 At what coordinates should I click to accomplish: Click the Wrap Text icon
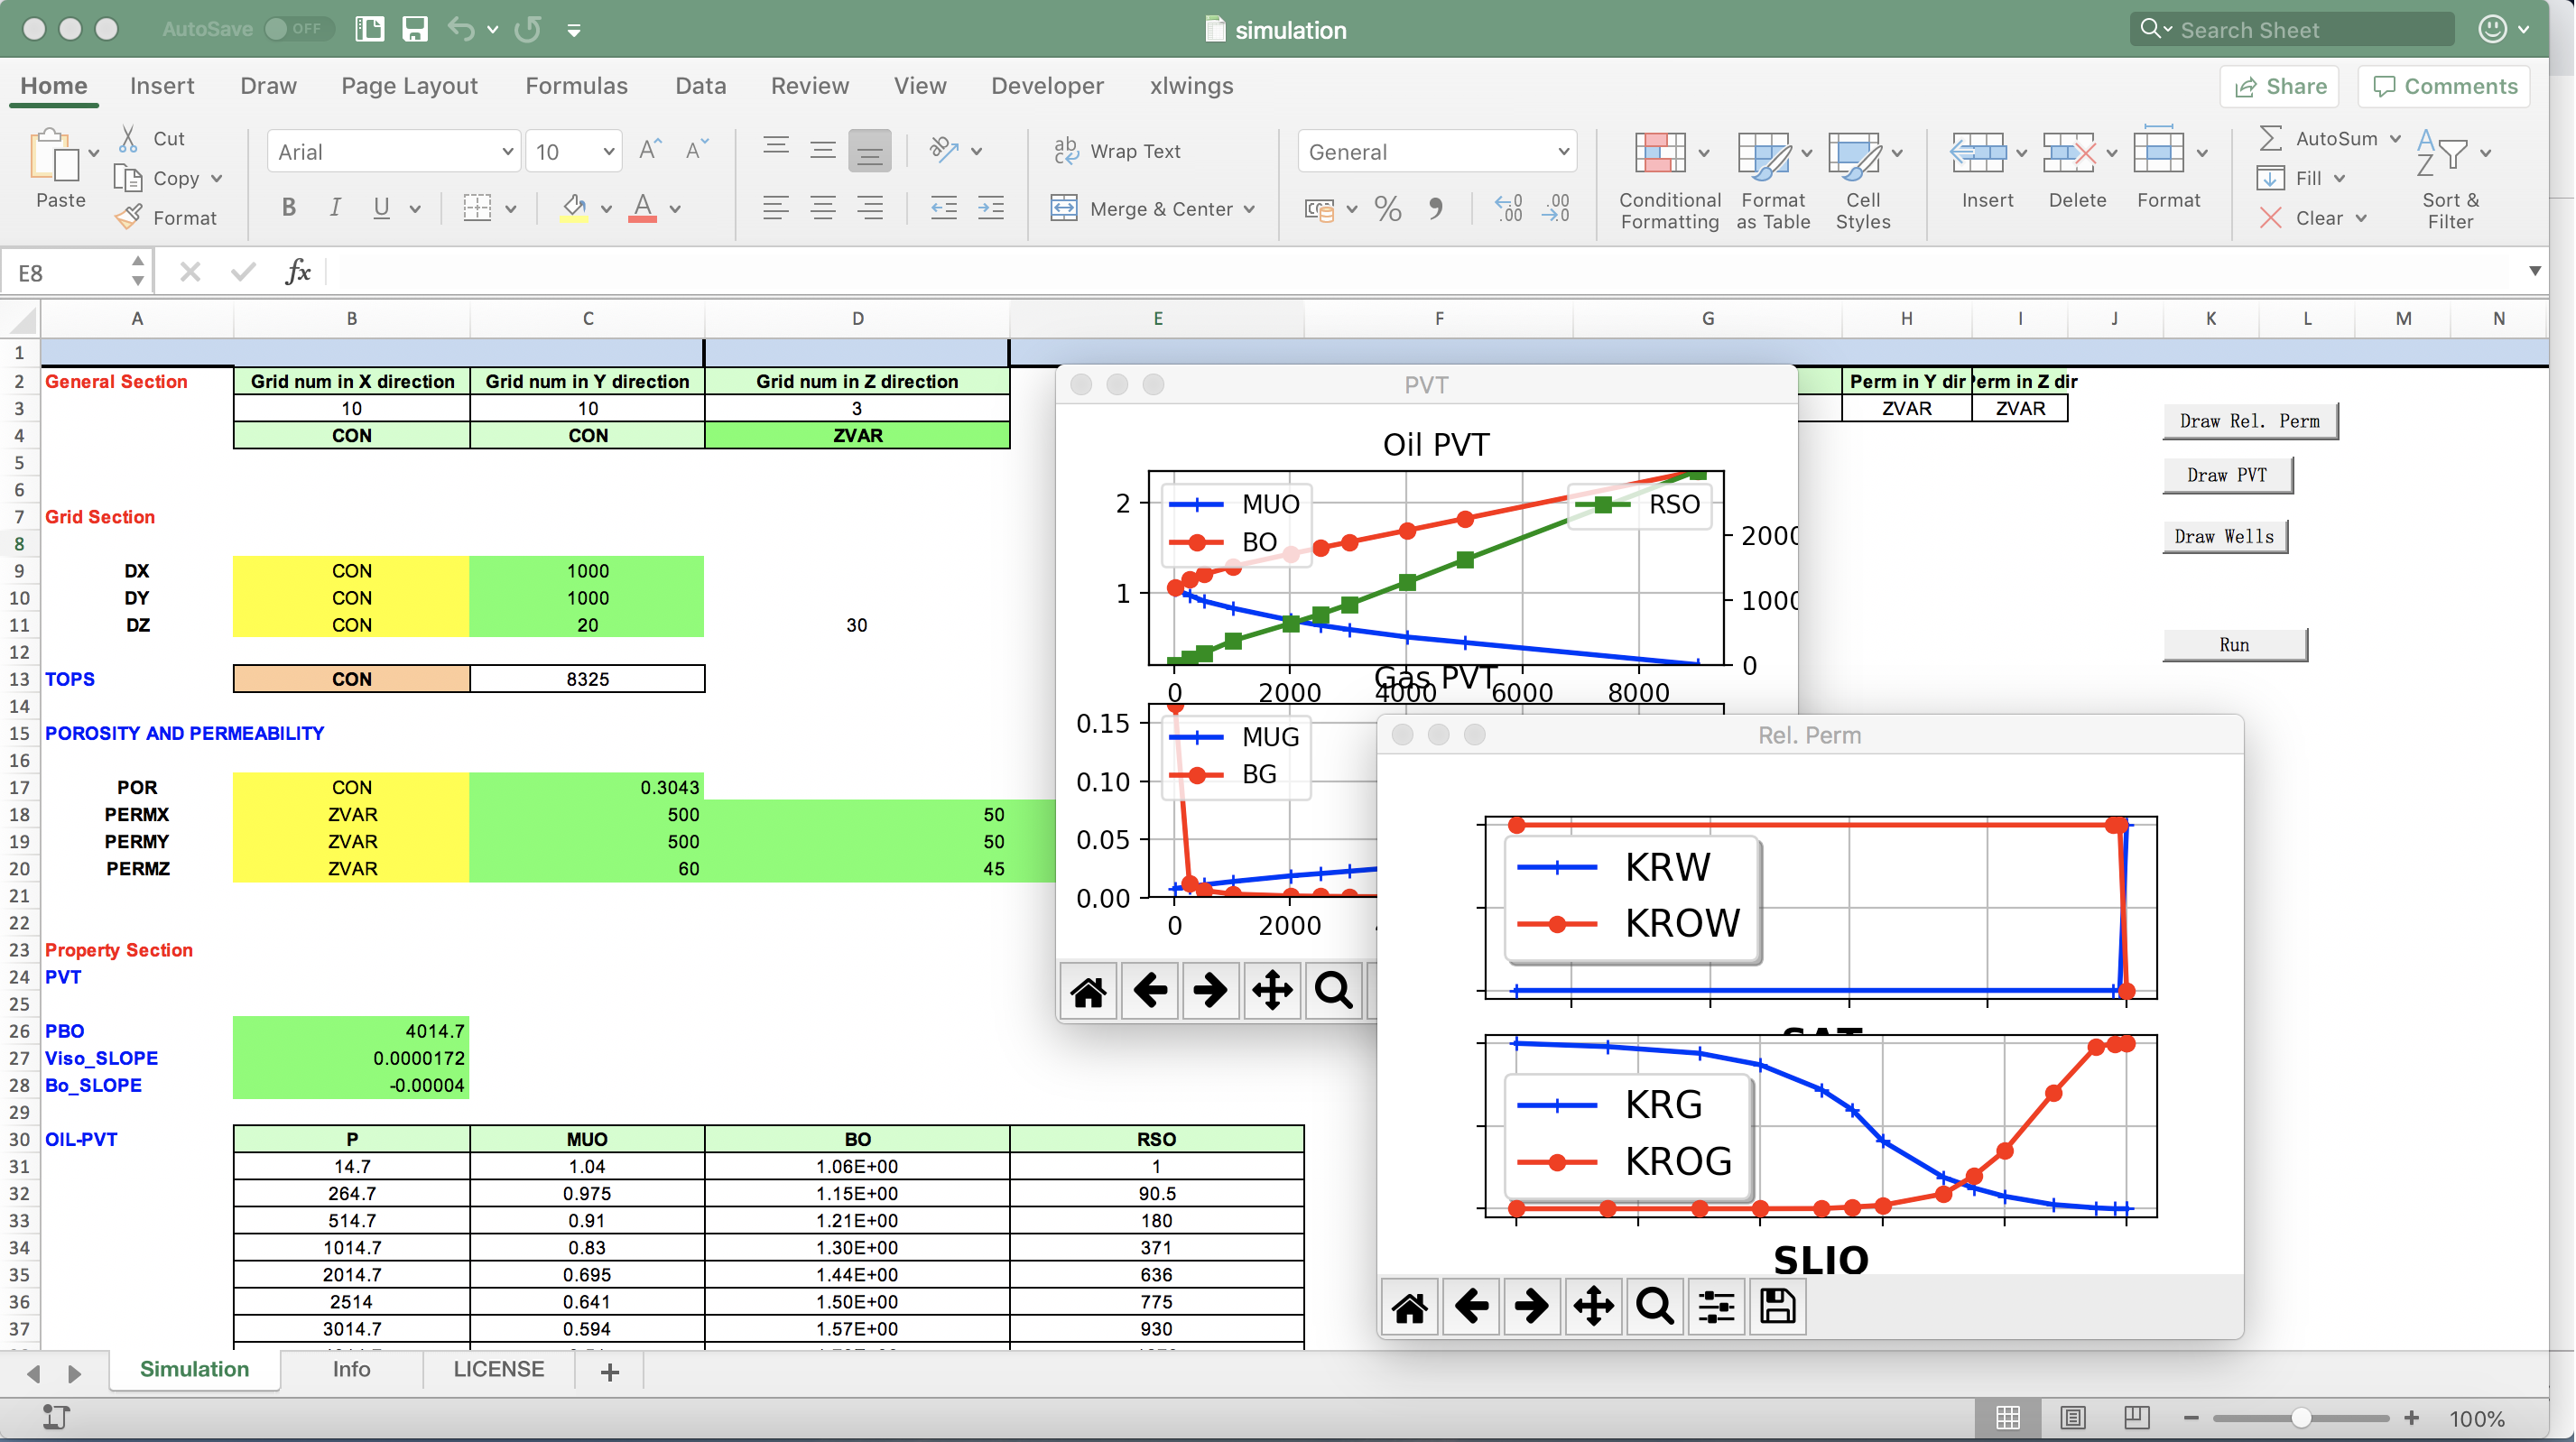pyautogui.click(x=1066, y=151)
